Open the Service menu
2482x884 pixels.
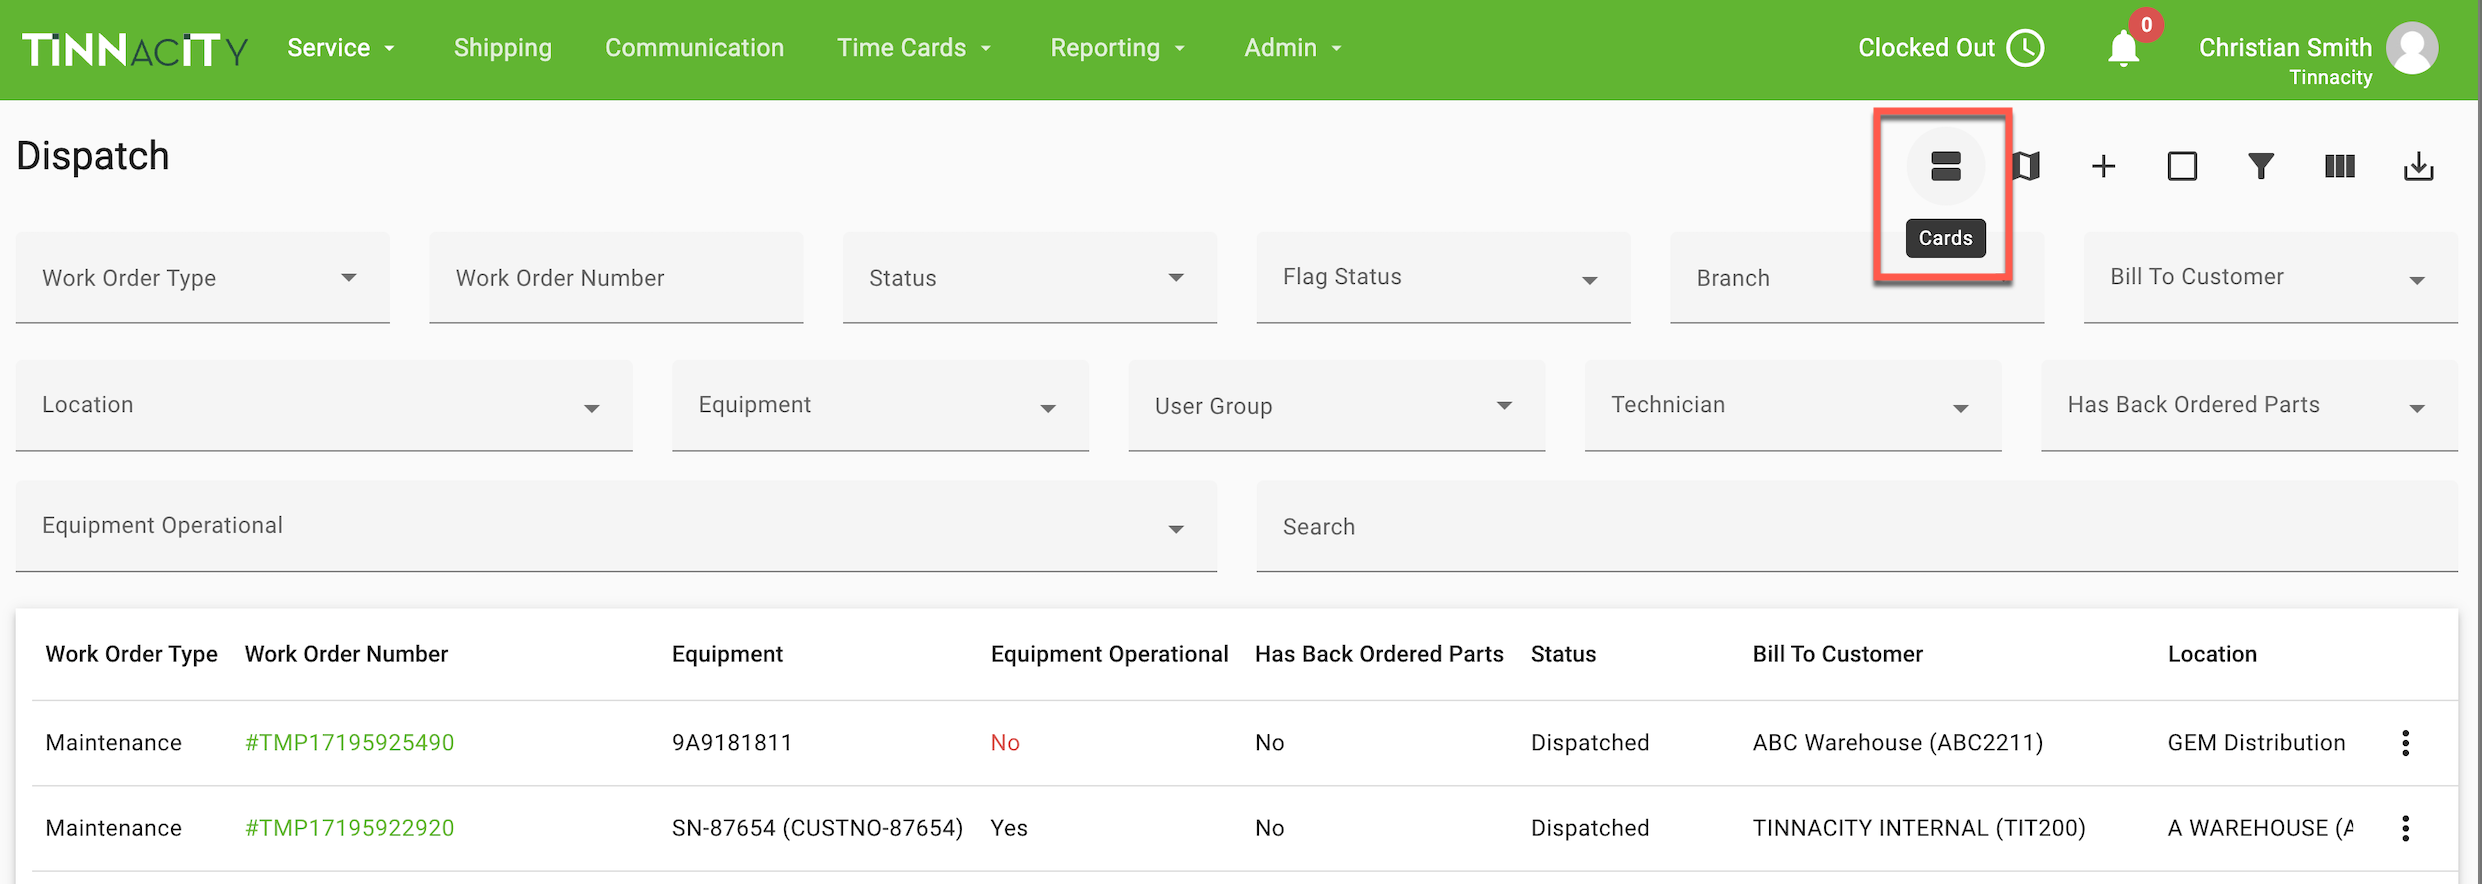pyautogui.click(x=341, y=48)
